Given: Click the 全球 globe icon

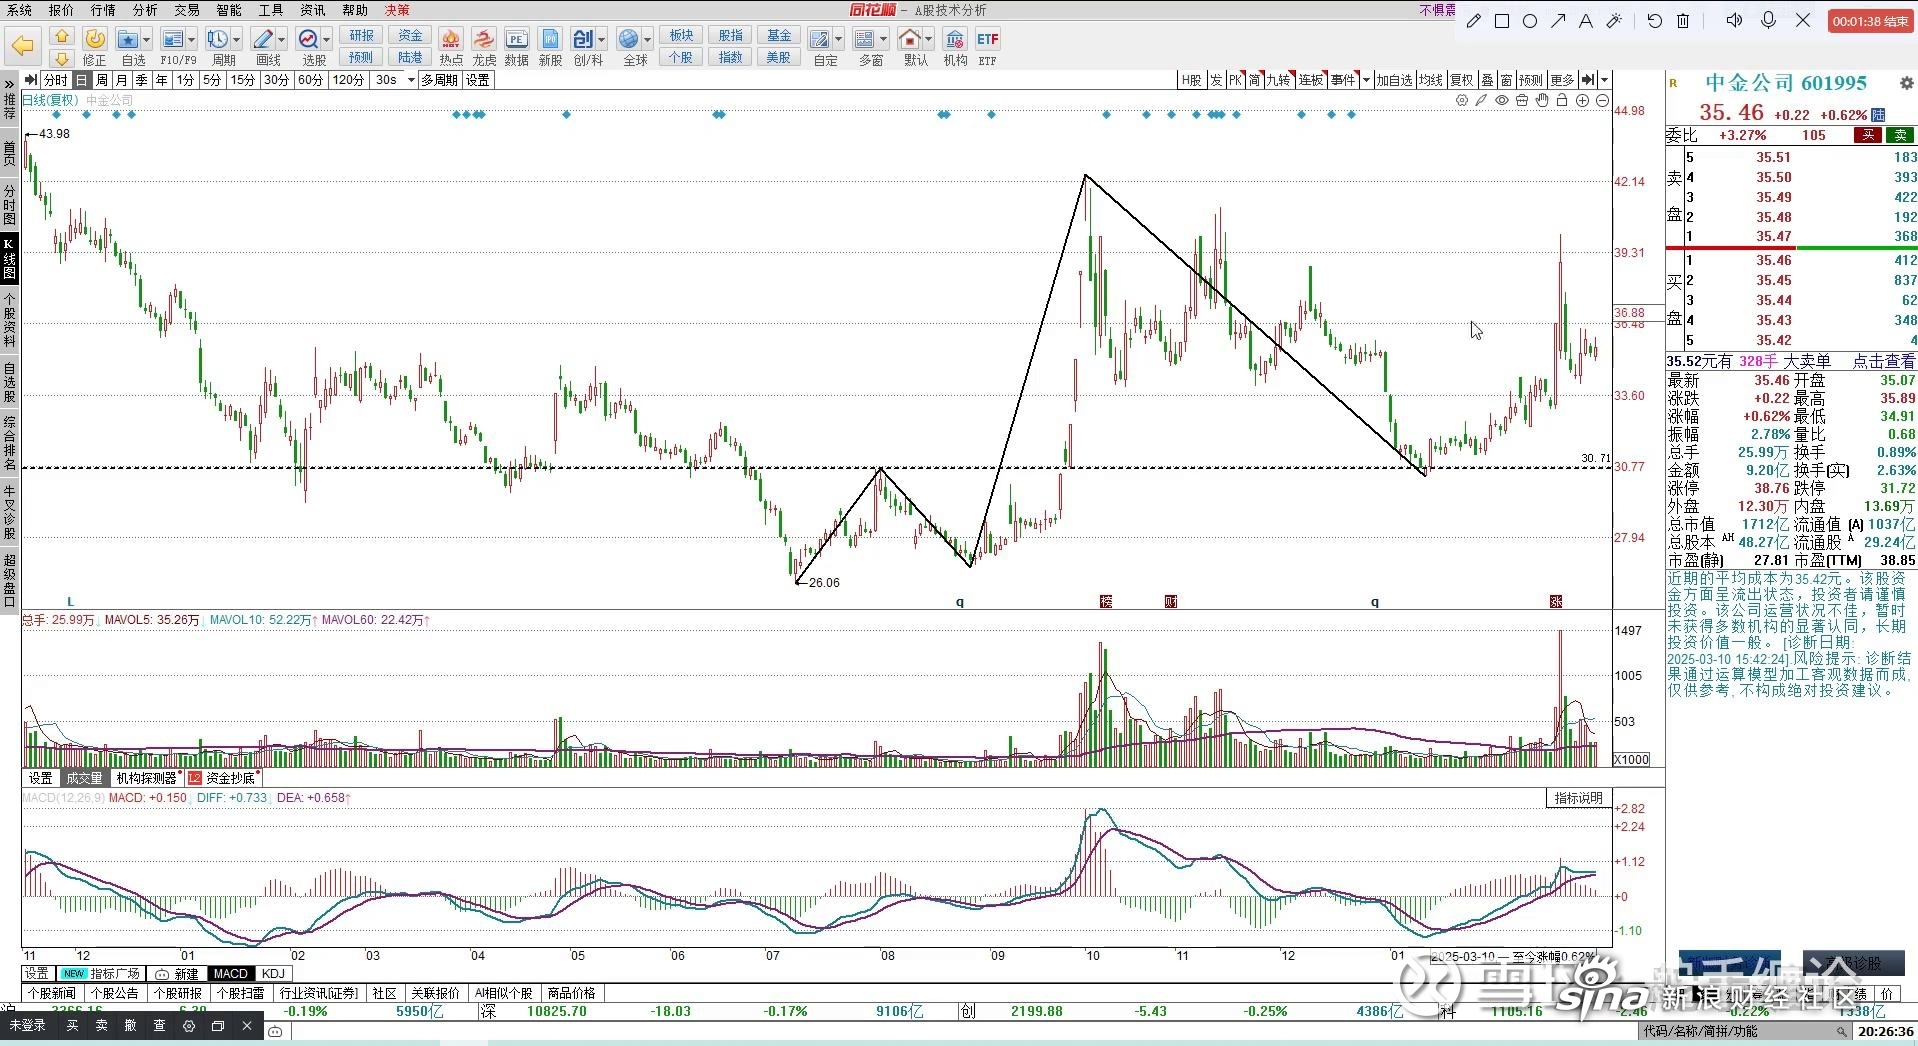Looking at the screenshot, I should click(x=628, y=39).
